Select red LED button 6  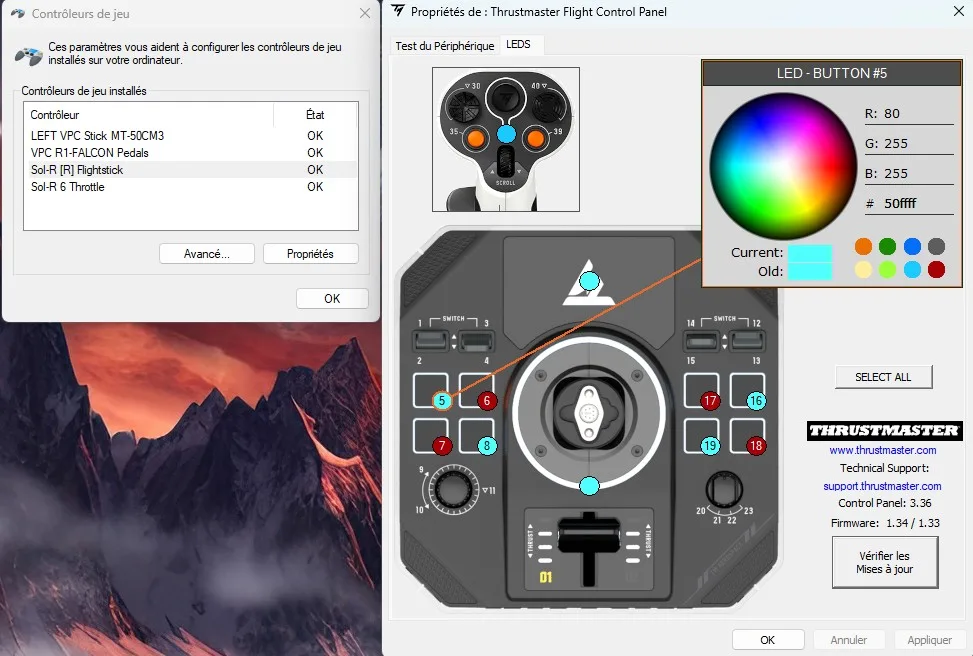coord(487,400)
